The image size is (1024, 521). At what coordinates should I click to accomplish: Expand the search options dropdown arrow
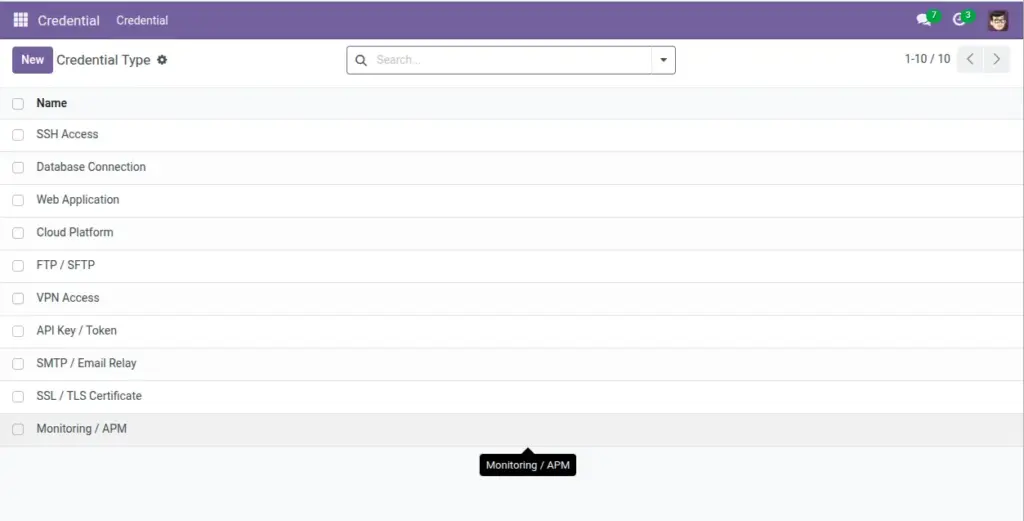[x=663, y=60]
